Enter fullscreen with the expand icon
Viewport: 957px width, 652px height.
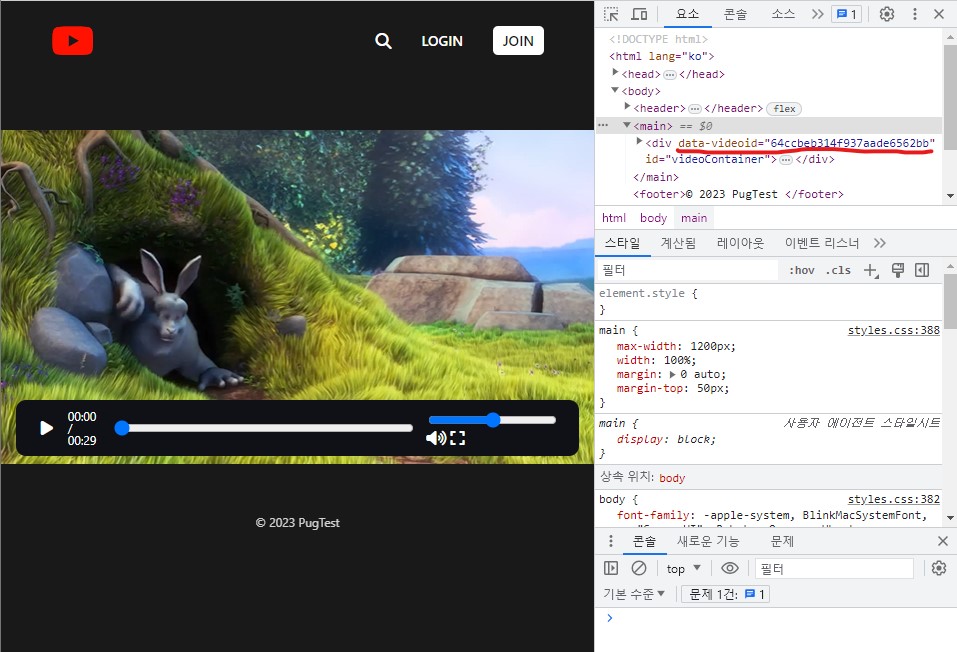point(457,438)
